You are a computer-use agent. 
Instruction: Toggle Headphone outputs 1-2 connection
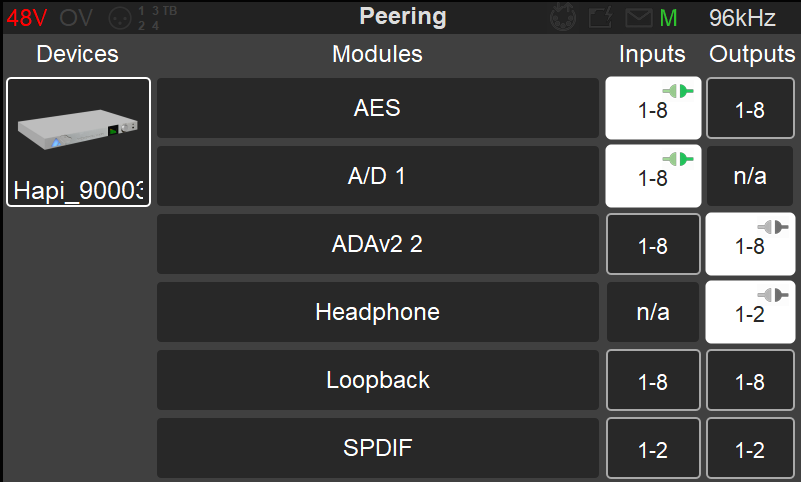(750, 312)
